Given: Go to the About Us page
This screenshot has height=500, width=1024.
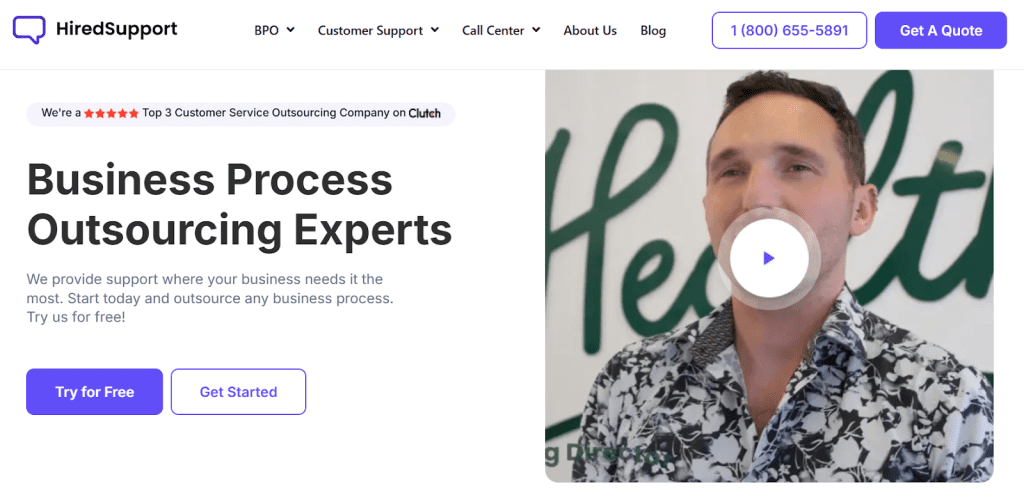Looking at the screenshot, I should tap(590, 30).
